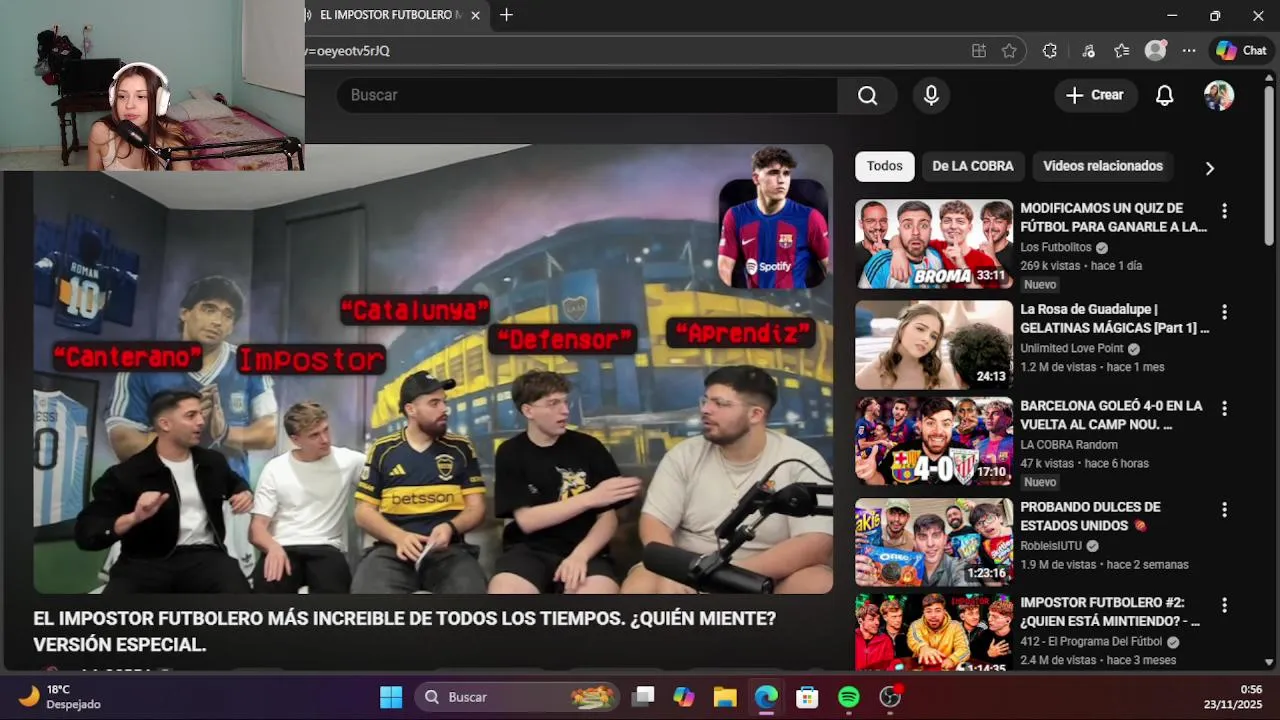Click title IMPOSTOR FUTBOLERO #2
1280x720 pixels.
[1110, 611]
